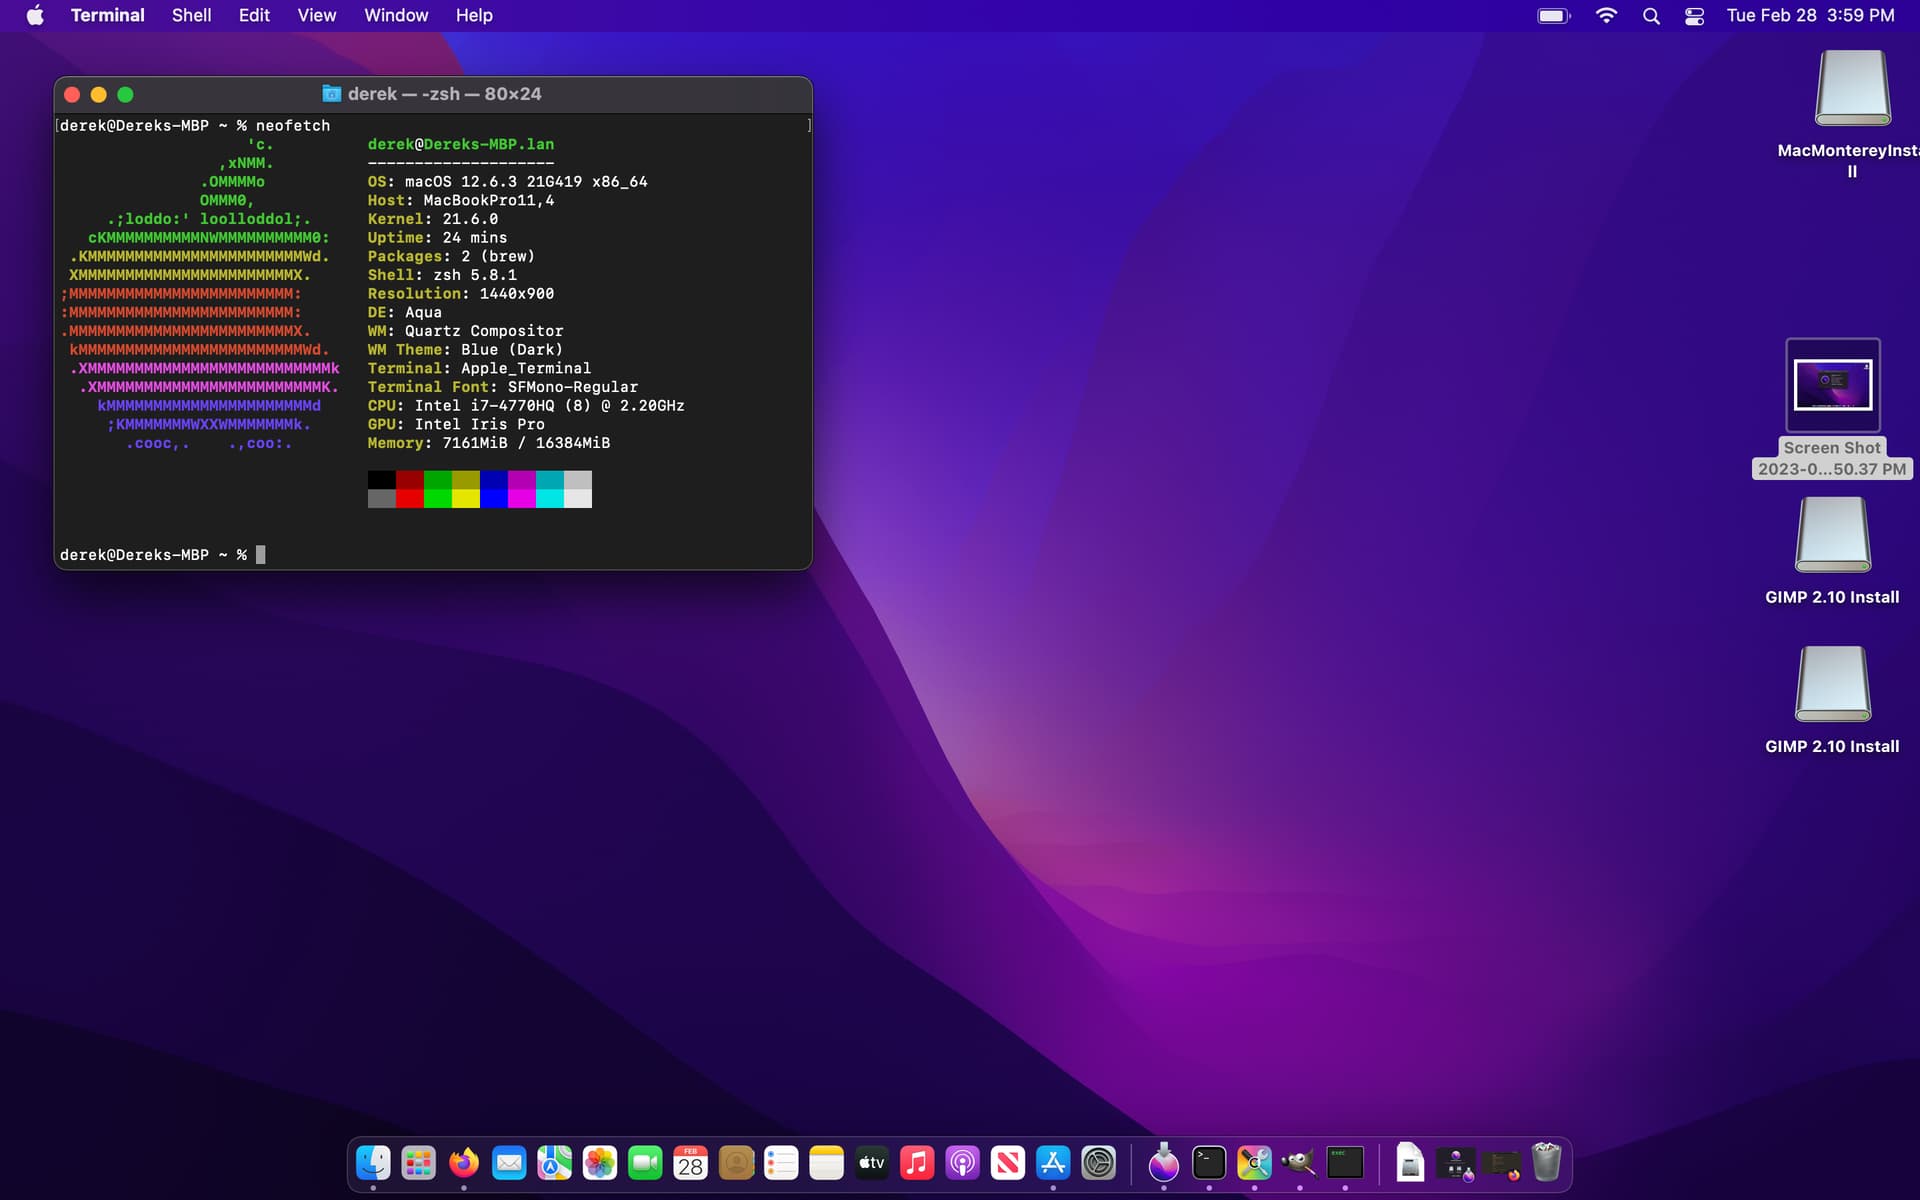This screenshot has width=1920, height=1200.
Task: Launch Launchpad from the Dock
Action: (x=418, y=1163)
